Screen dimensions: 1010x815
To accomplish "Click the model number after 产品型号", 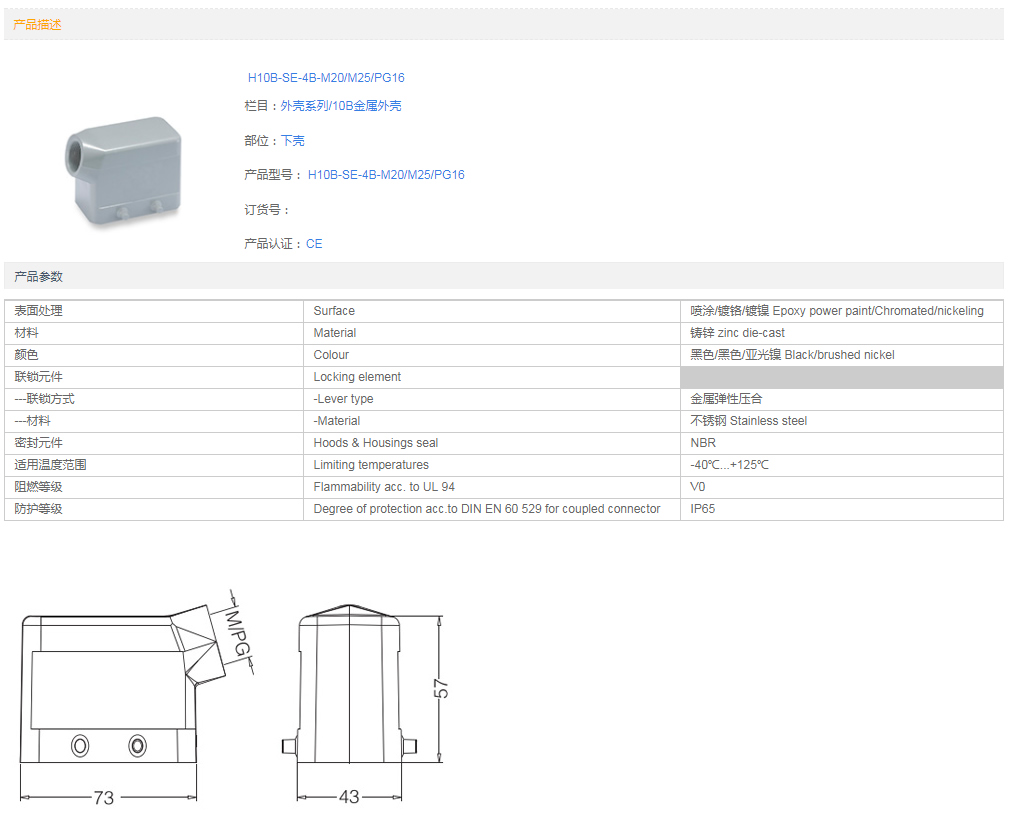I will click(x=386, y=175).
